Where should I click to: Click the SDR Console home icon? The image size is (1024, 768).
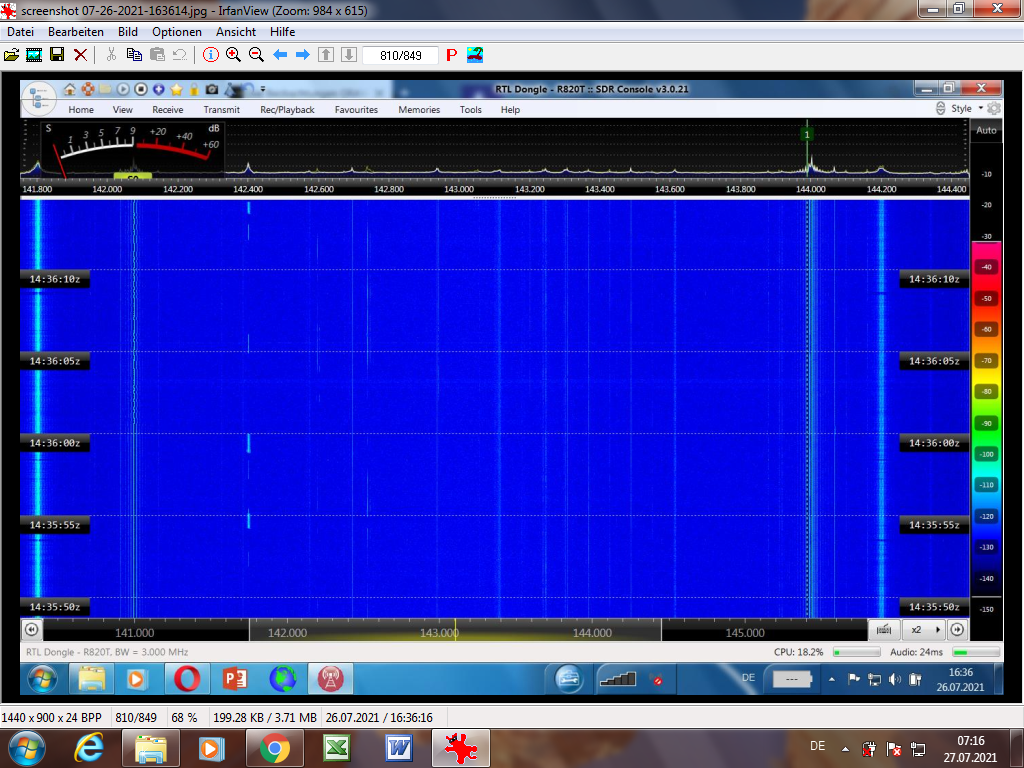pyautogui.click(x=70, y=89)
